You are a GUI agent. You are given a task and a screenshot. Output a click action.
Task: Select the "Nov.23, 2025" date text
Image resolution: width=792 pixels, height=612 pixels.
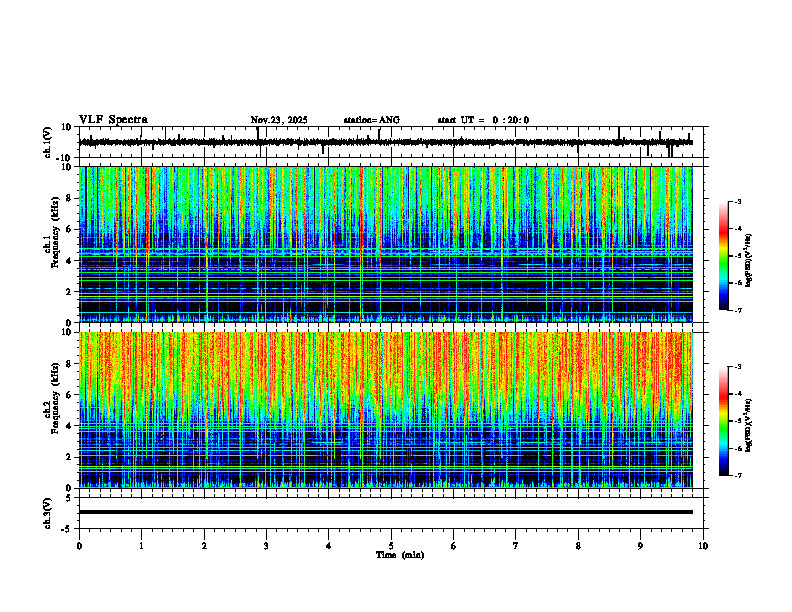tap(279, 120)
